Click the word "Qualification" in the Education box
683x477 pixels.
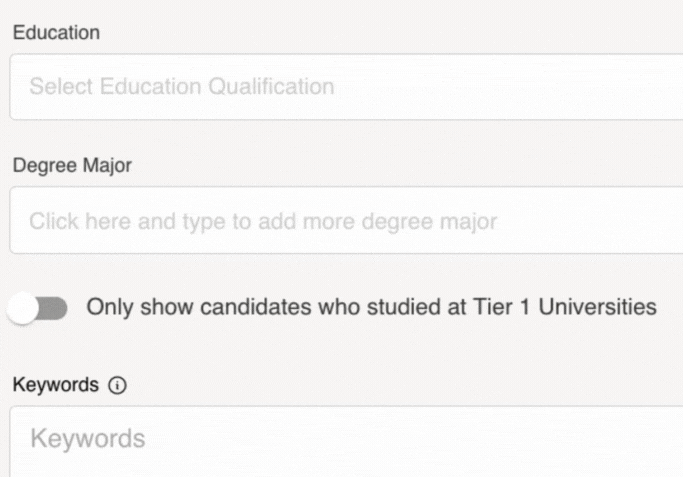pyautogui.click(x=271, y=87)
